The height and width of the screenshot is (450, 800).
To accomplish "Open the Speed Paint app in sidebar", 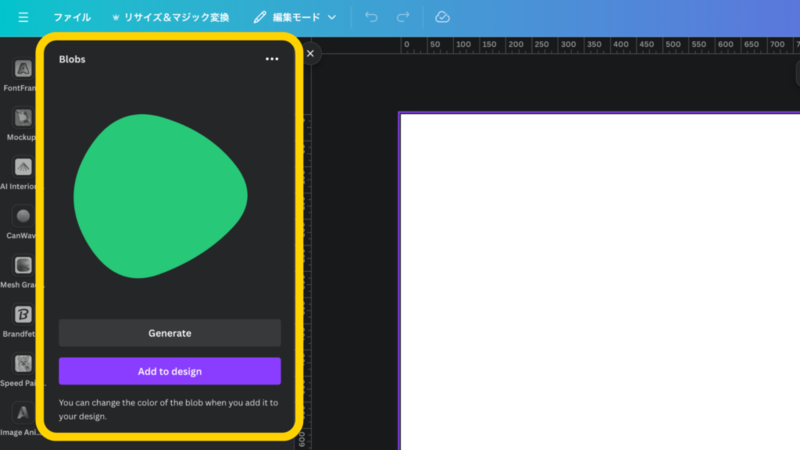I will point(22,370).
